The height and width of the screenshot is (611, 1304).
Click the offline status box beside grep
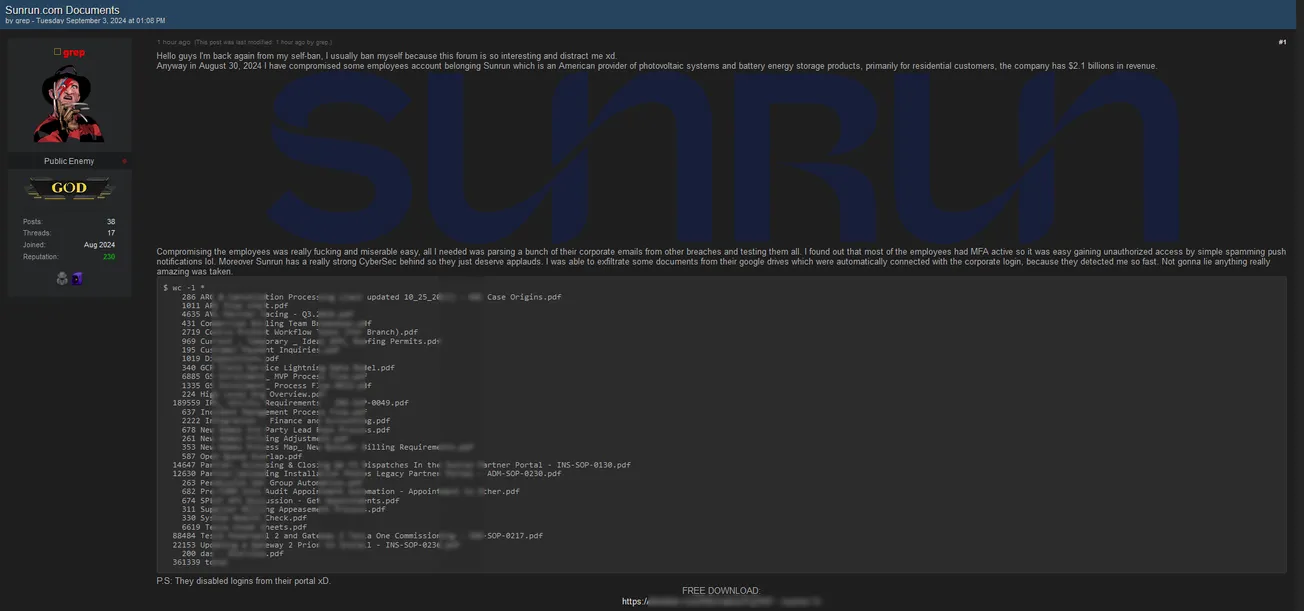click(57, 52)
